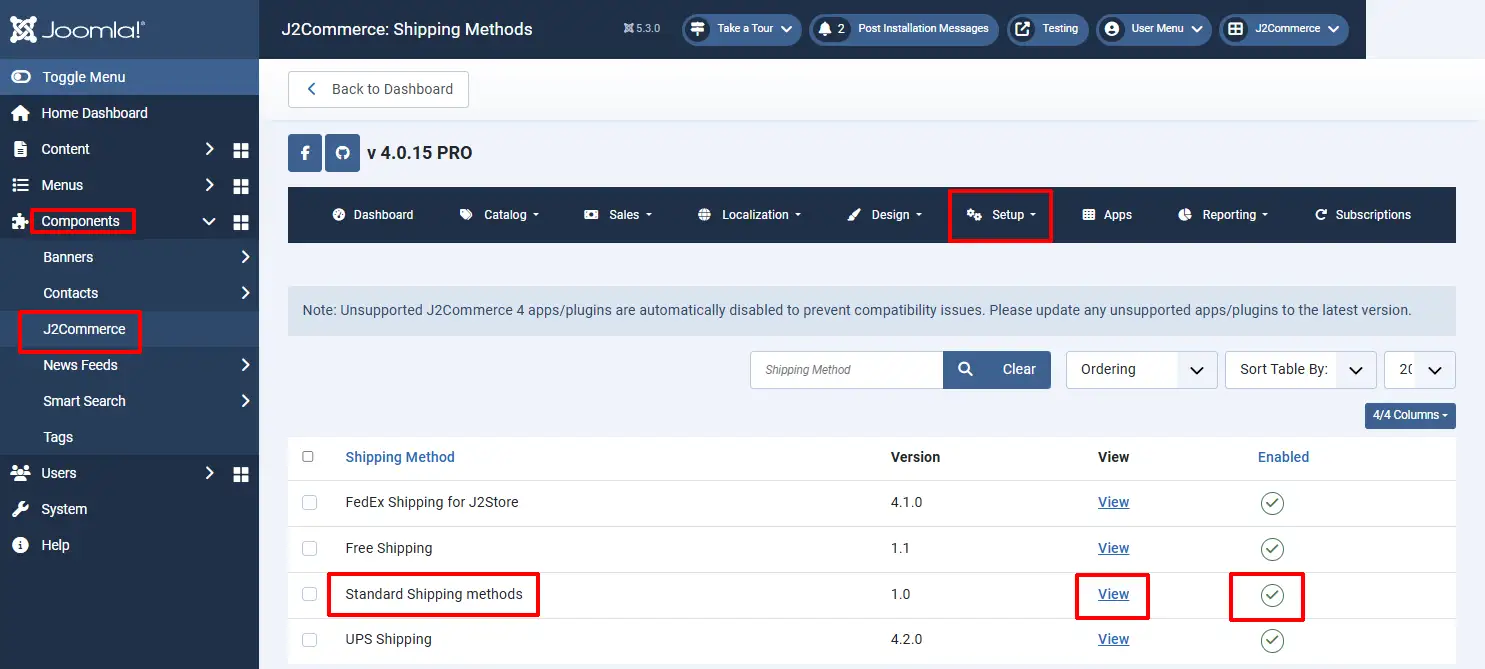The height and width of the screenshot is (669, 1485).
Task: Open System in the sidebar
Action: tap(64, 509)
